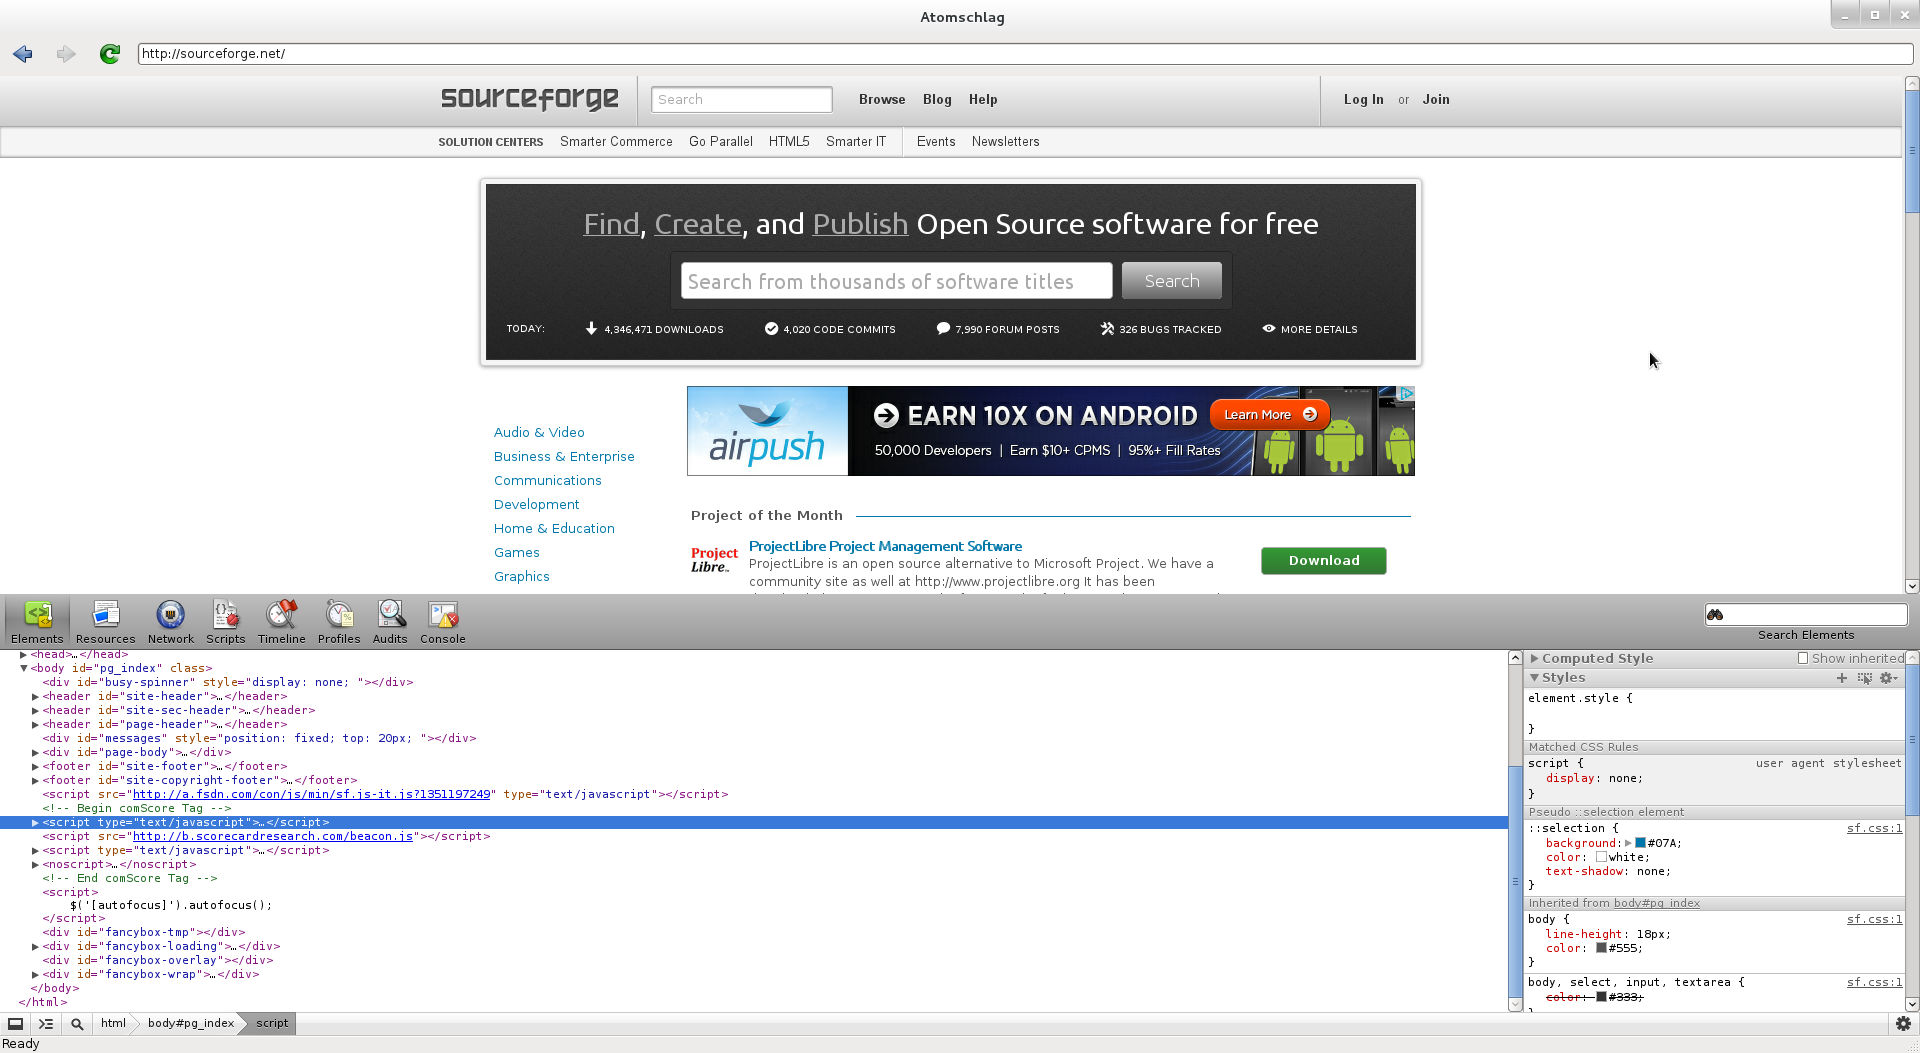Switch to the Network panel
This screenshot has width=1920, height=1053.
pyautogui.click(x=170, y=620)
